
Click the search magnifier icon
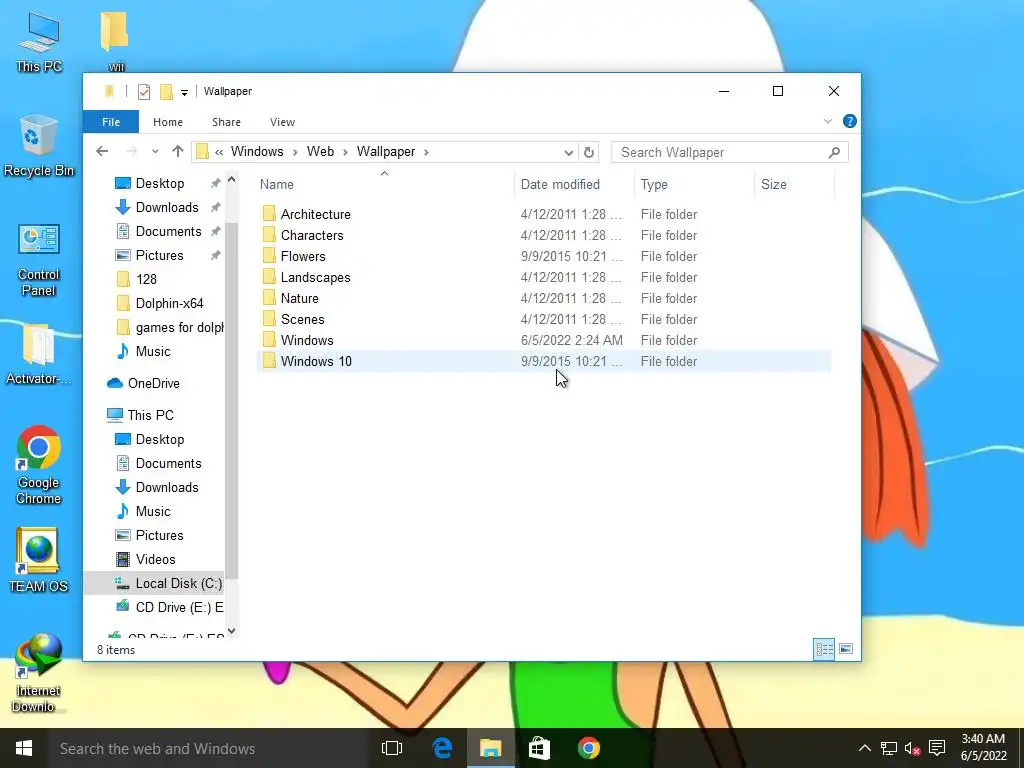[x=835, y=152]
